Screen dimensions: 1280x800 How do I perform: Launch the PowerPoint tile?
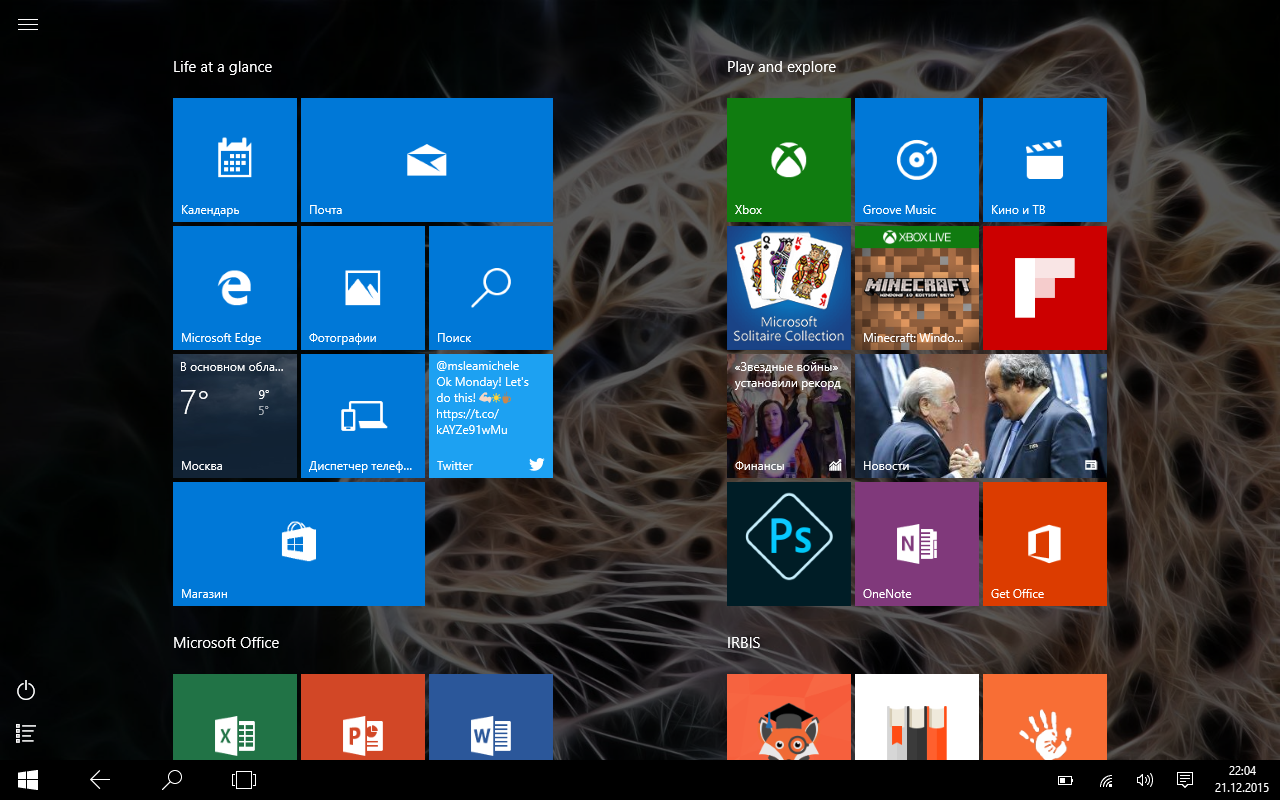tap(363, 717)
